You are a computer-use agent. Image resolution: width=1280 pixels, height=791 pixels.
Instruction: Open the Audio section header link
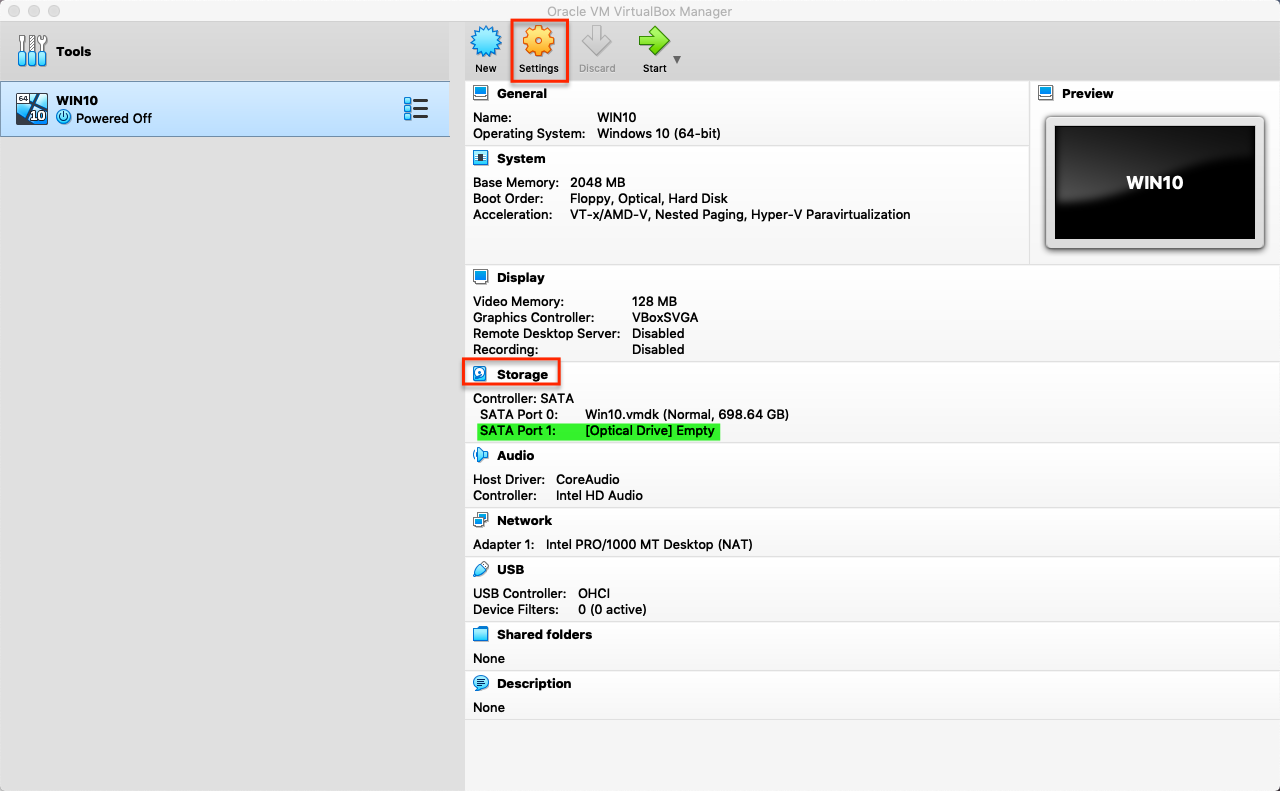pos(516,455)
